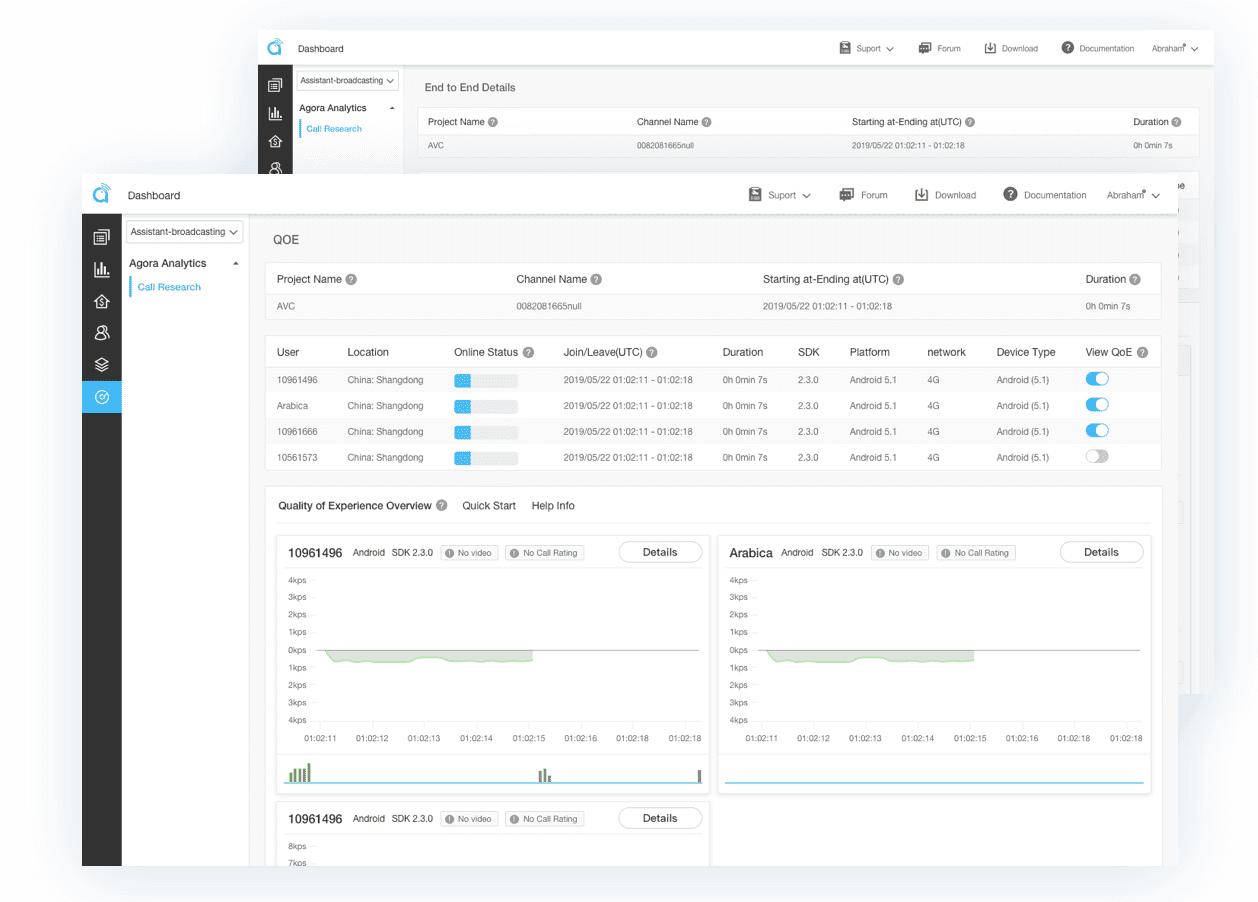The width and height of the screenshot is (1258, 902).
Task: Click Details button on Arabica chart card
Action: click(1101, 552)
